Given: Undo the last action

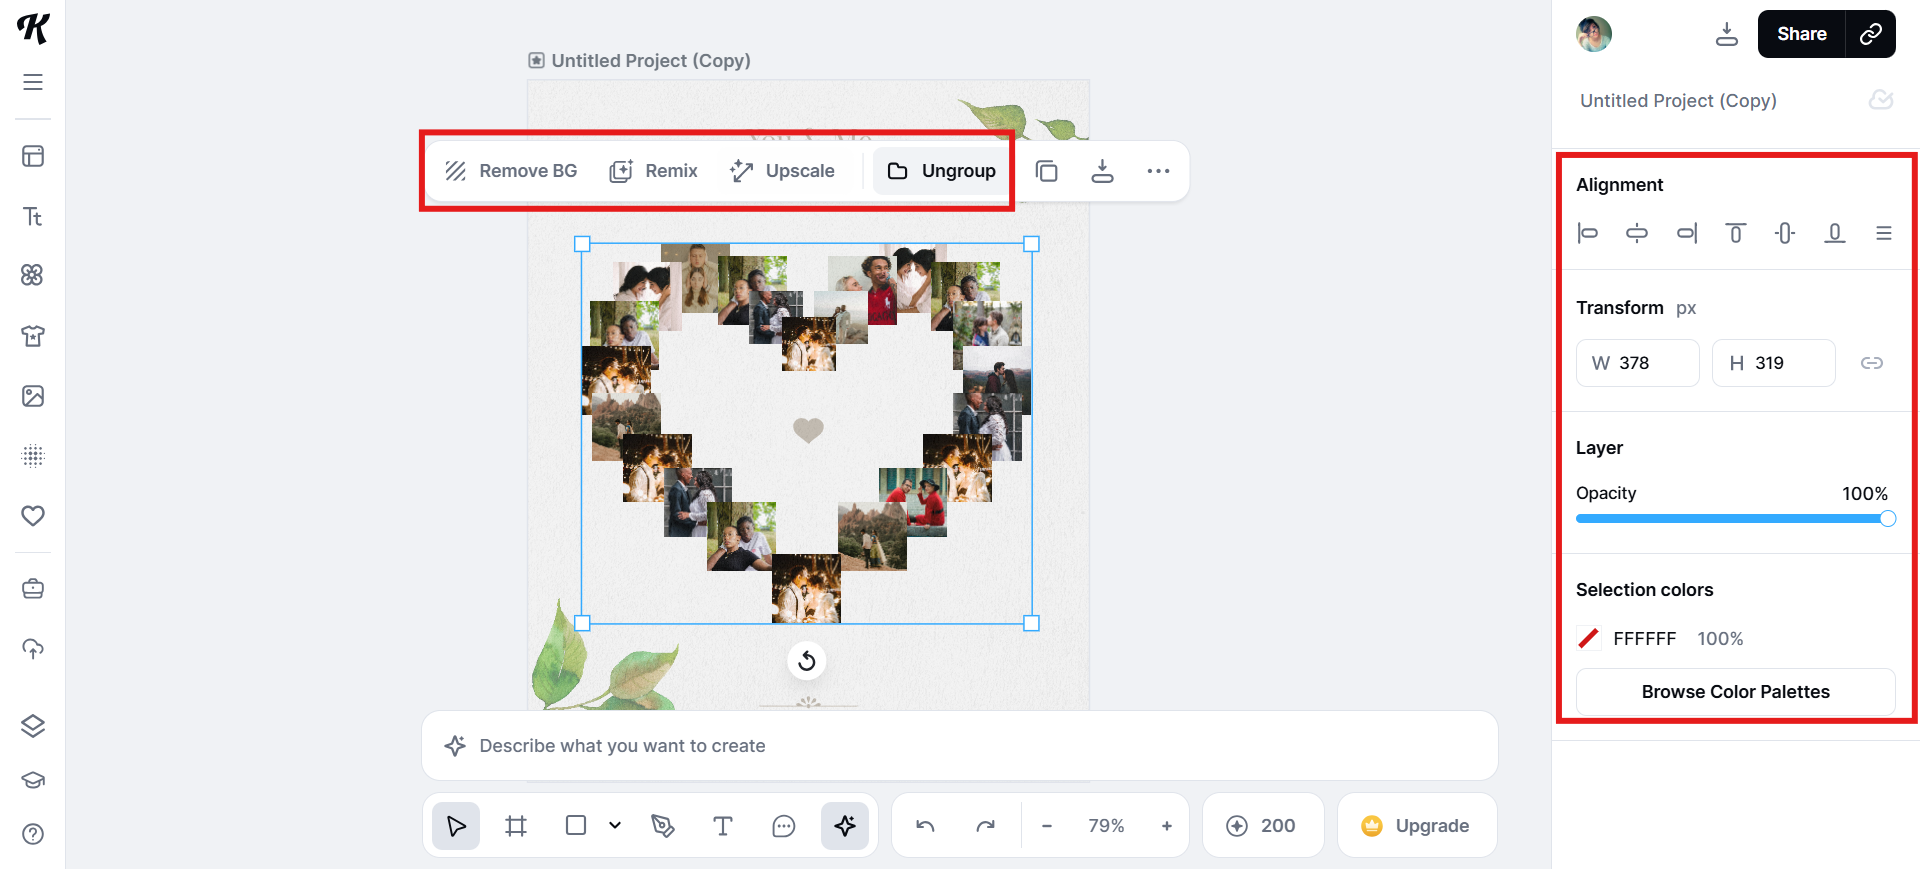Looking at the screenshot, I should (925, 826).
